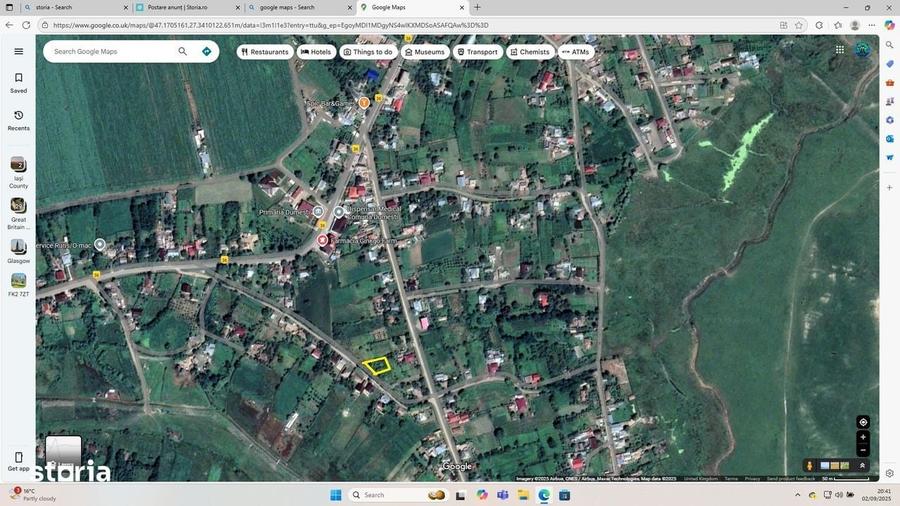Center map on my location
This screenshot has height=506, width=900.
[x=863, y=422]
